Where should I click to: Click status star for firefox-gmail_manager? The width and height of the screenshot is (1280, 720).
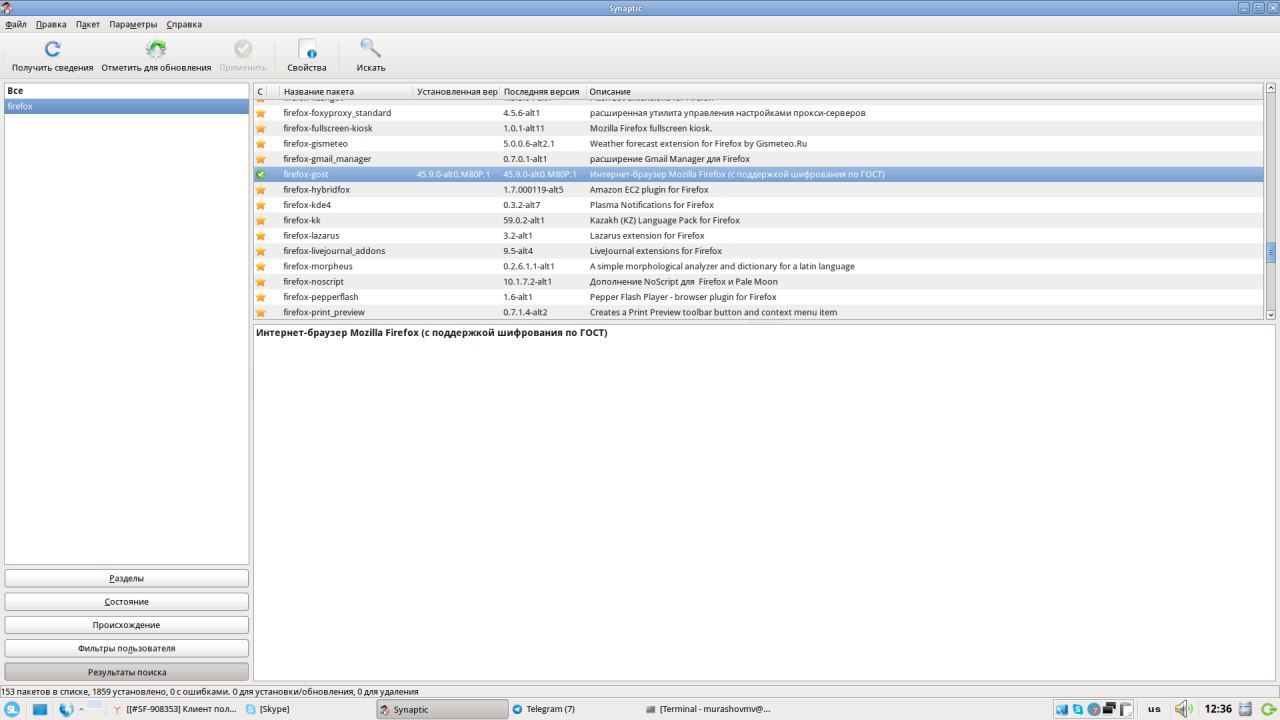261,159
